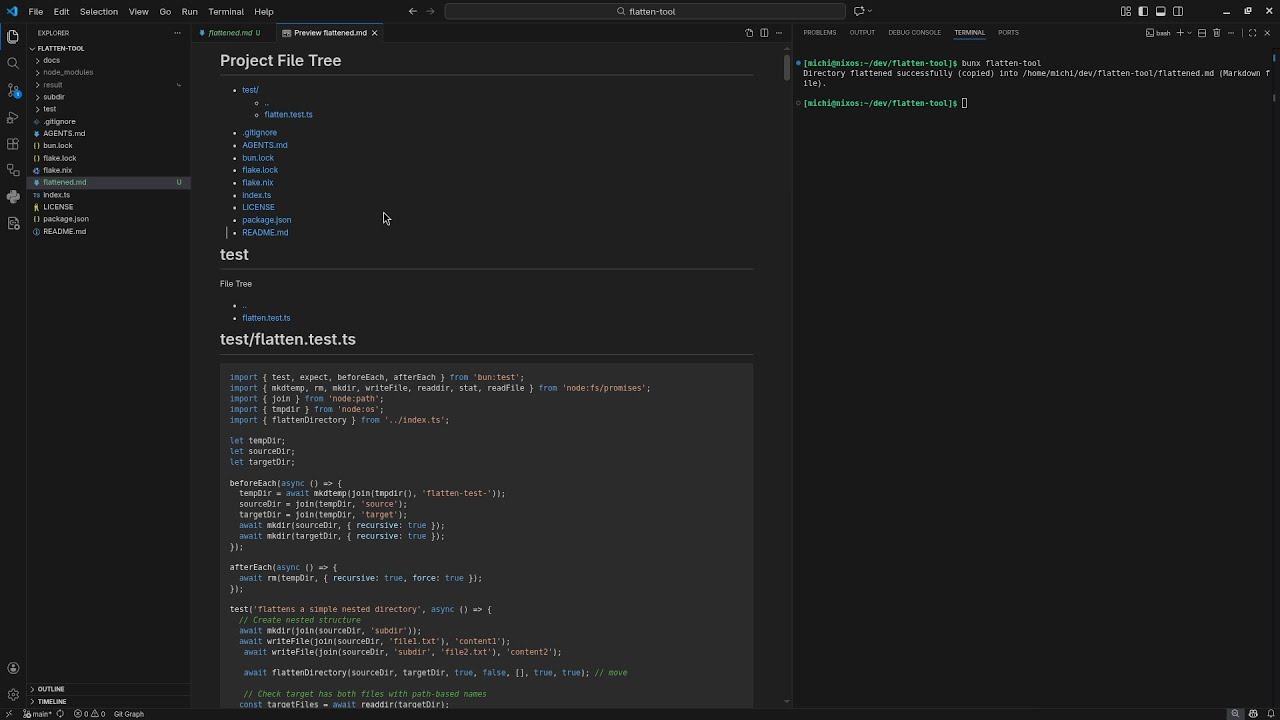1280x720 pixels.
Task: Open the Accounts icon in activity bar
Action: 13,668
